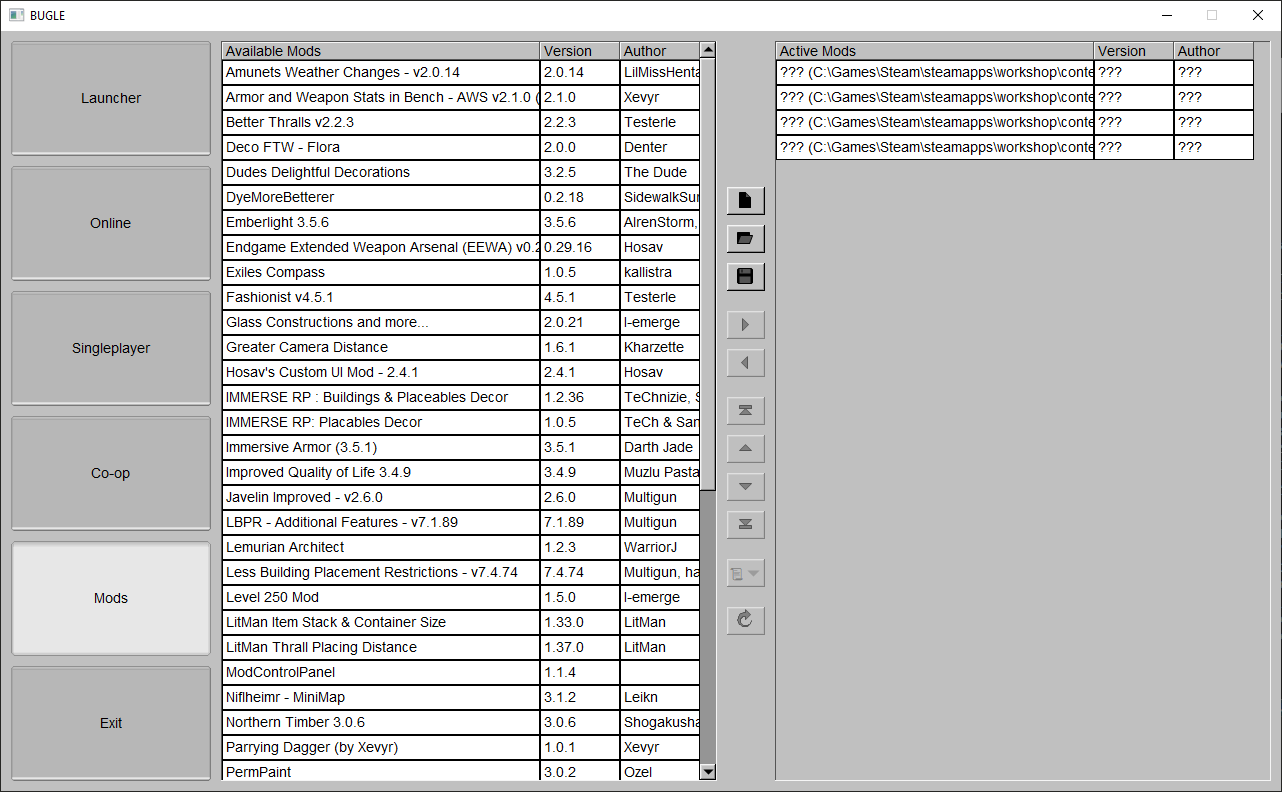Viewport: 1282px width, 792px height.
Task: Click the new mod list icon
Action: tap(745, 200)
